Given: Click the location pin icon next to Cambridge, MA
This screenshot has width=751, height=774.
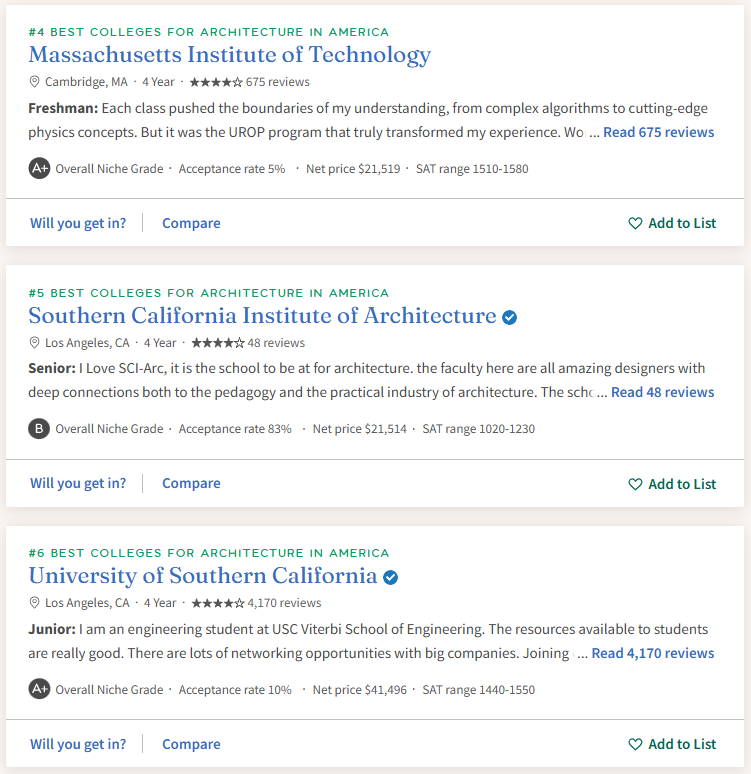Looking at the screenshot, I should coord(34,81).
